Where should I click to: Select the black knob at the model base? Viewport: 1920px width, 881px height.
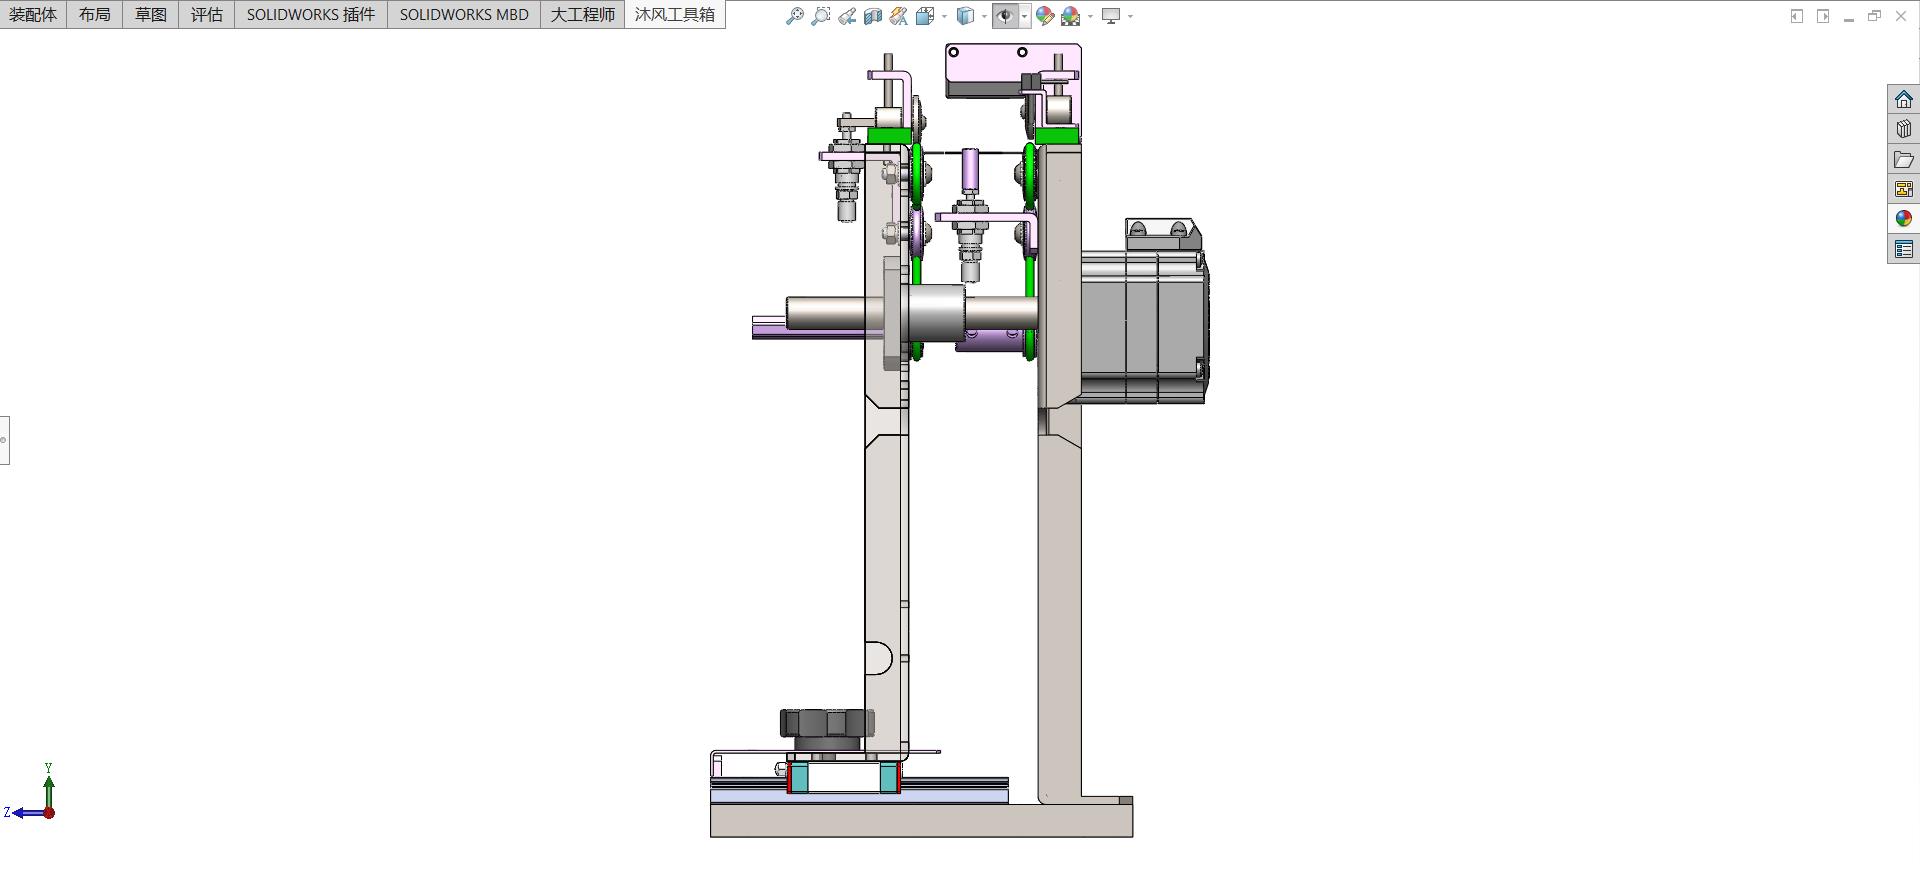point(826,729)
